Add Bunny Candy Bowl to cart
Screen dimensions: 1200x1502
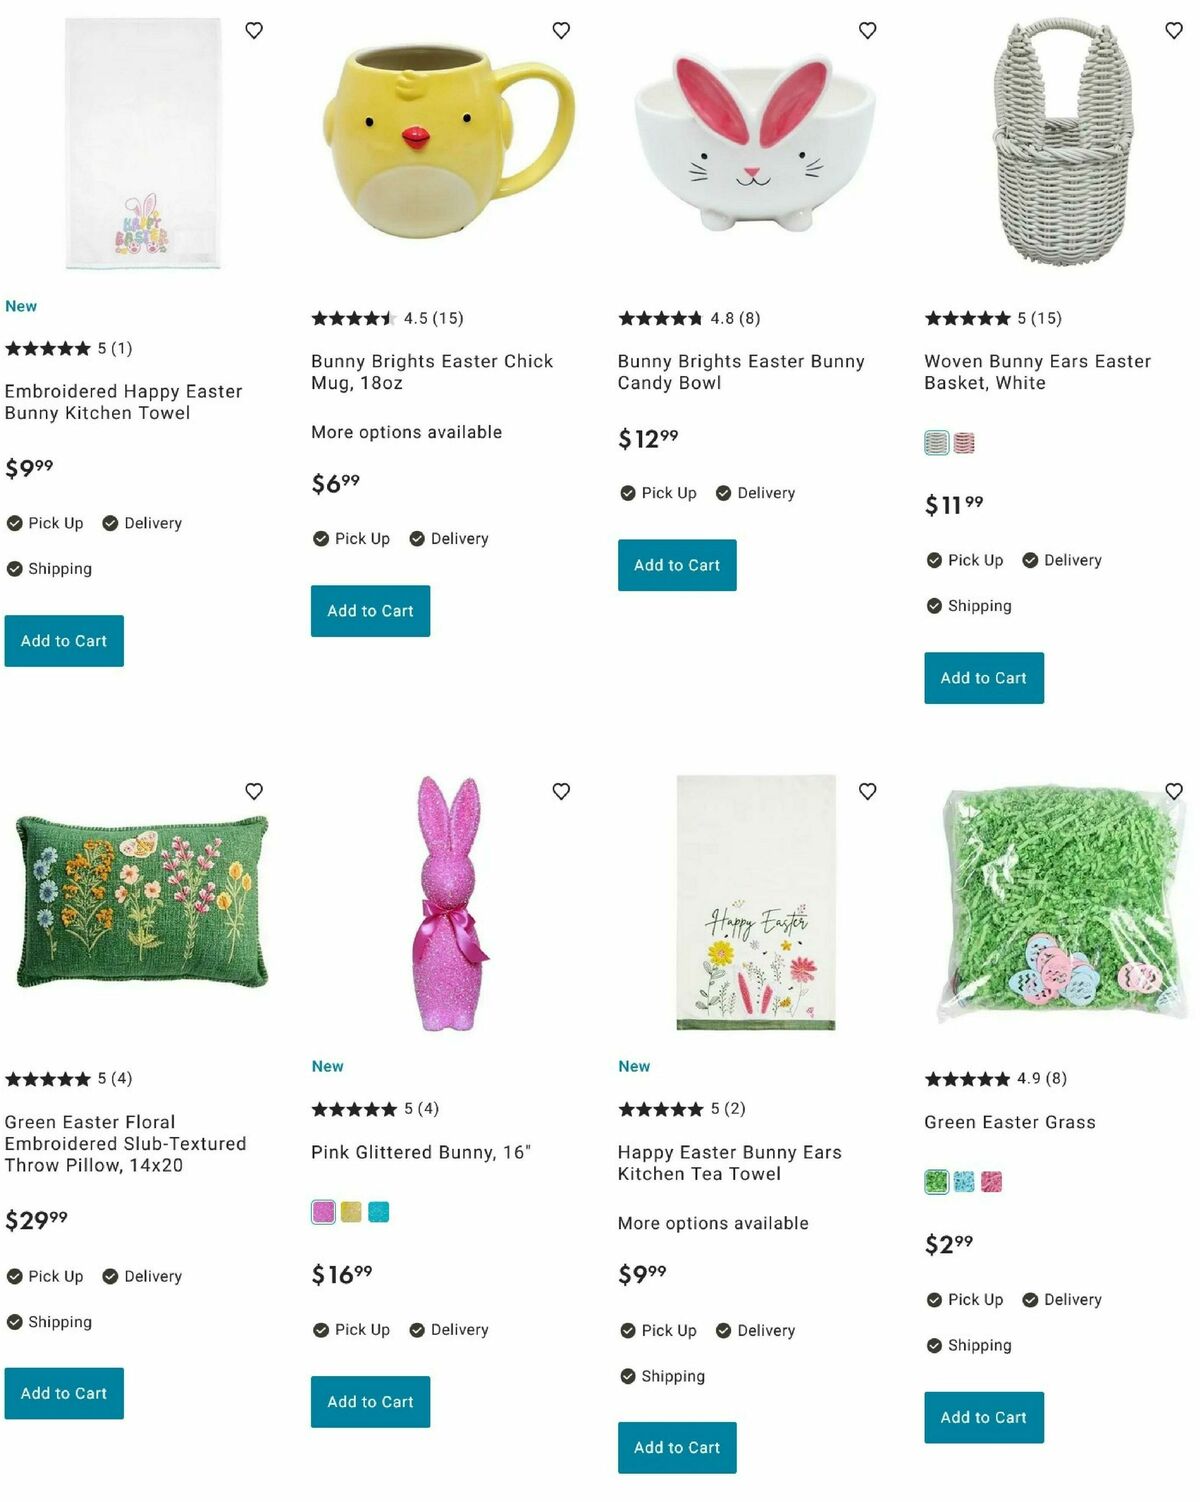click(x=677, y=565)
